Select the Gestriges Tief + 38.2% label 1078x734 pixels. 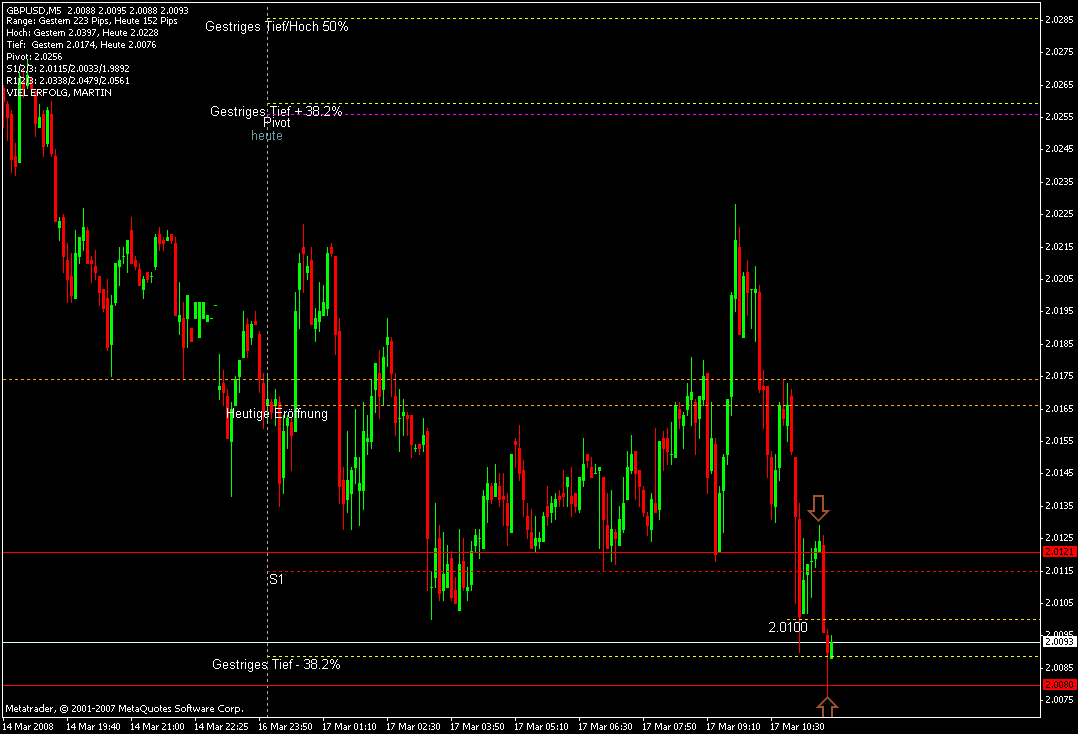(x=276, y=111)
